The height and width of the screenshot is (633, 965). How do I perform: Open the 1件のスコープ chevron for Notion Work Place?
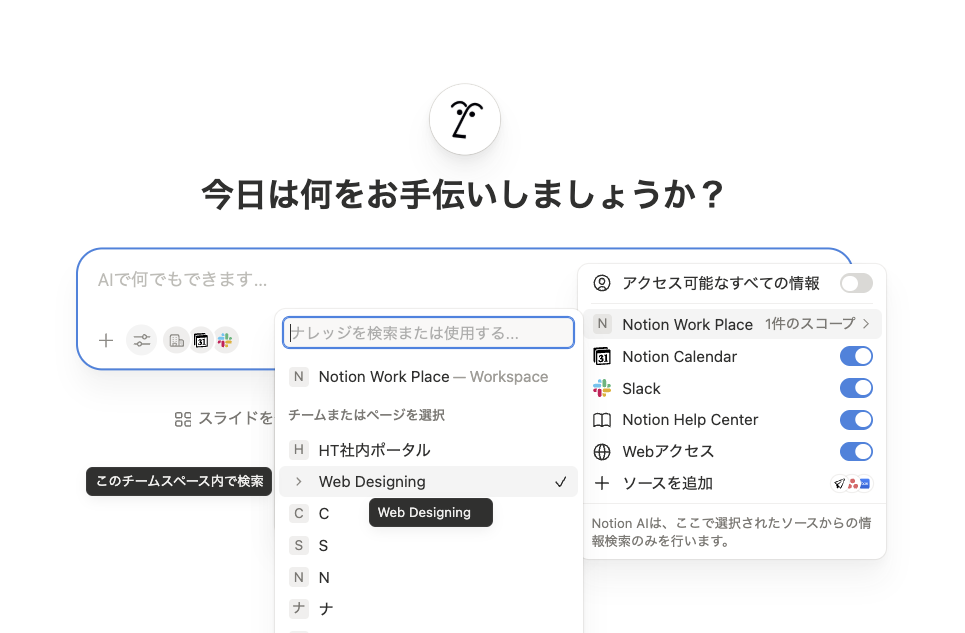pyautogui.click(x=866, y=324)
